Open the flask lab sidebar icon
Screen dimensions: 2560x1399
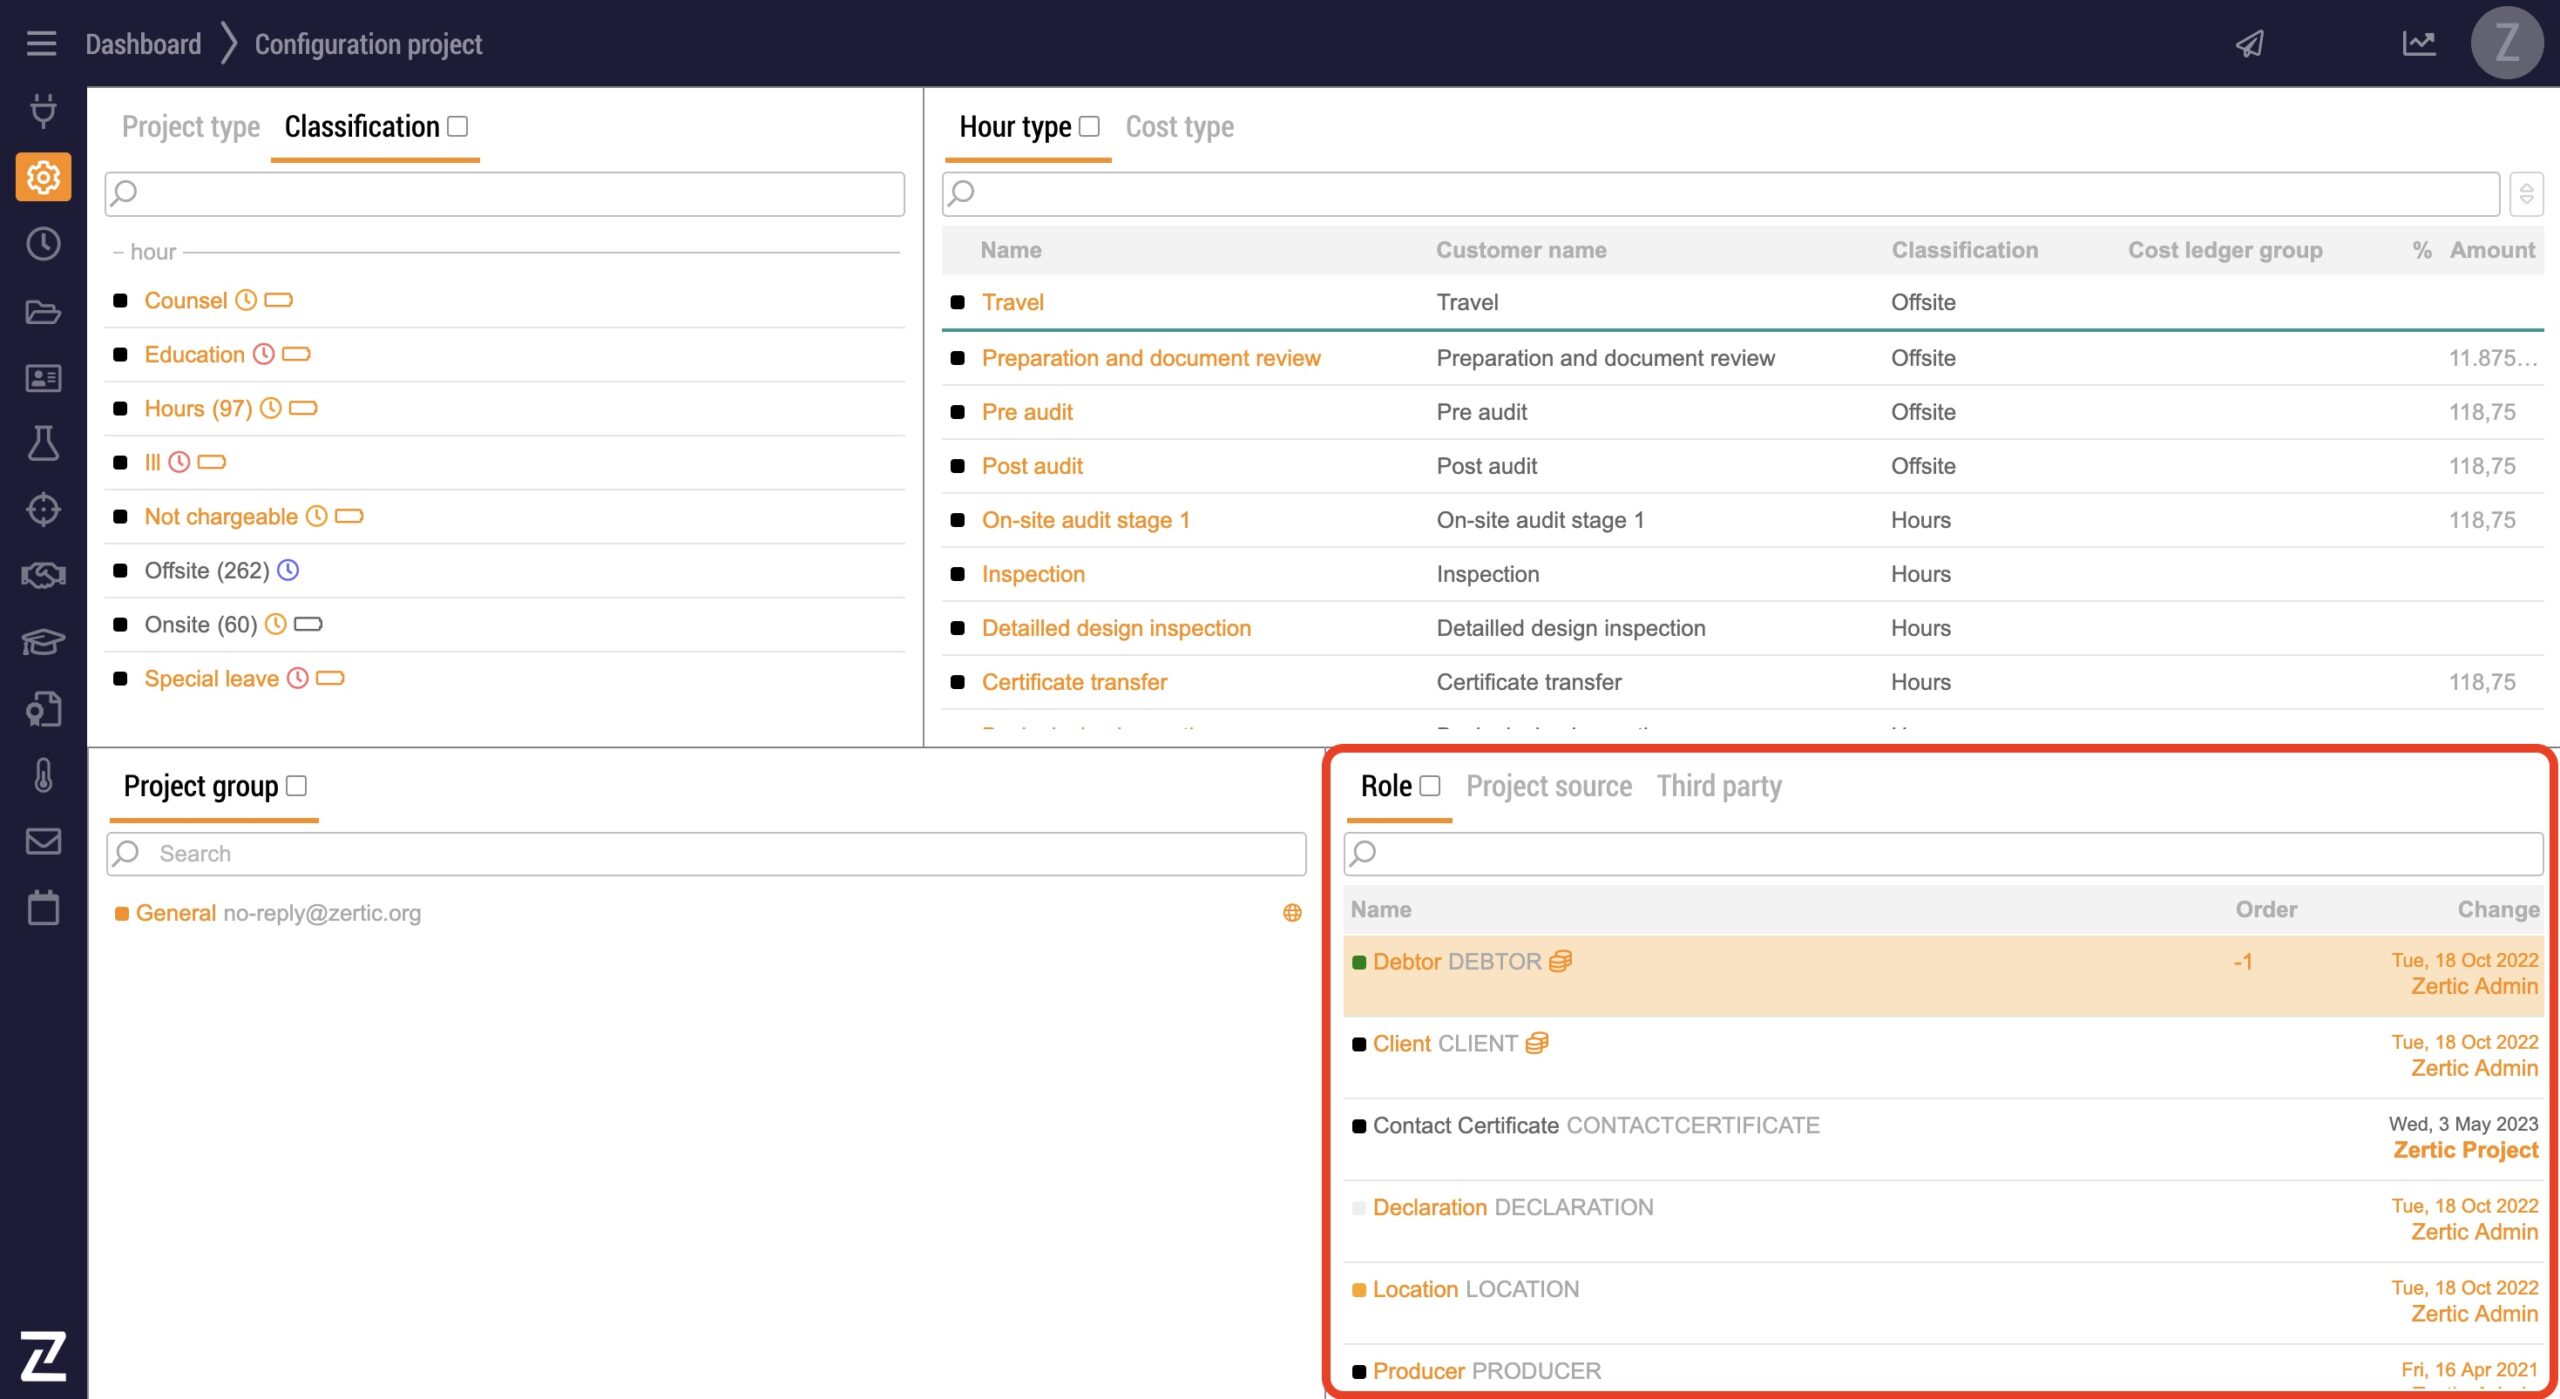click(x=43, y=443)
